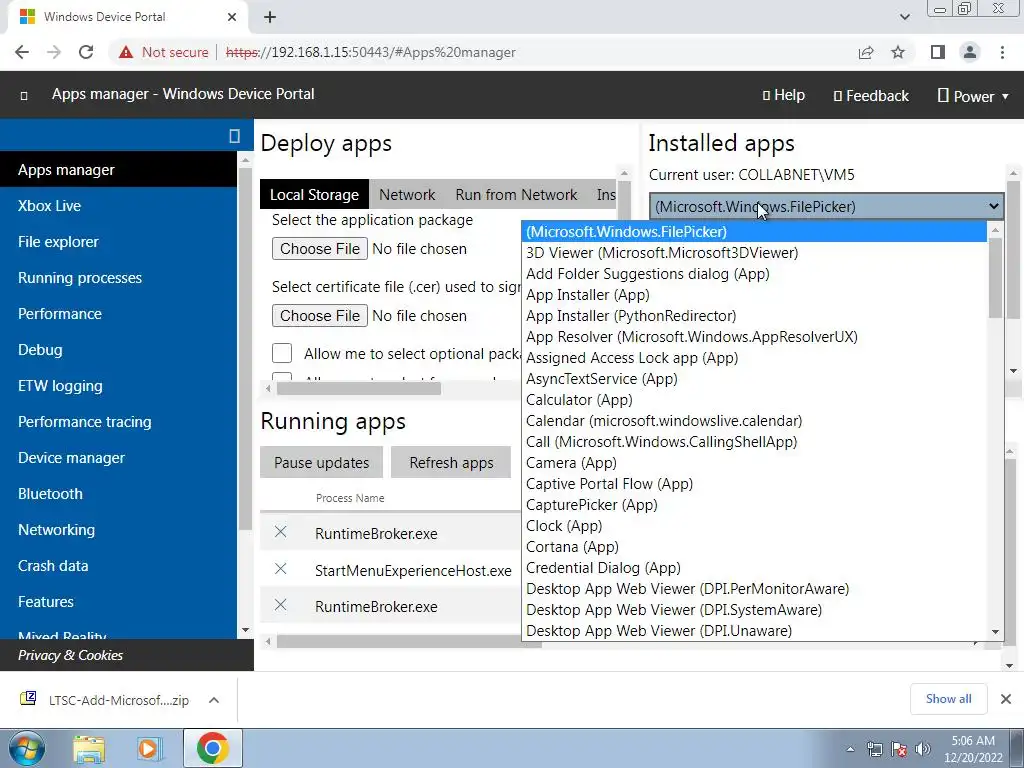This screenshot has height=768, width=1024.
Task: Reload the Device Portal page
Action: tap(86, 52)
